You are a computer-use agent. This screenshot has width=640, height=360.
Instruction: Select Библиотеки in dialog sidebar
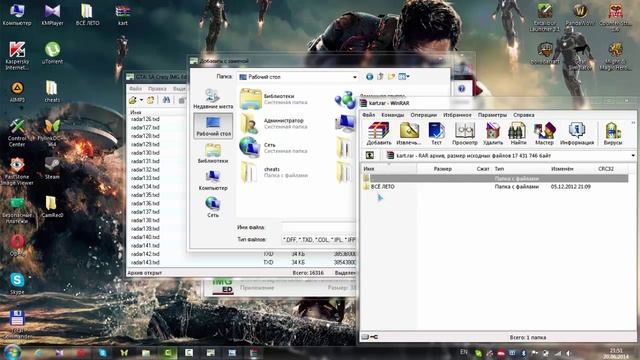point(213,153)
